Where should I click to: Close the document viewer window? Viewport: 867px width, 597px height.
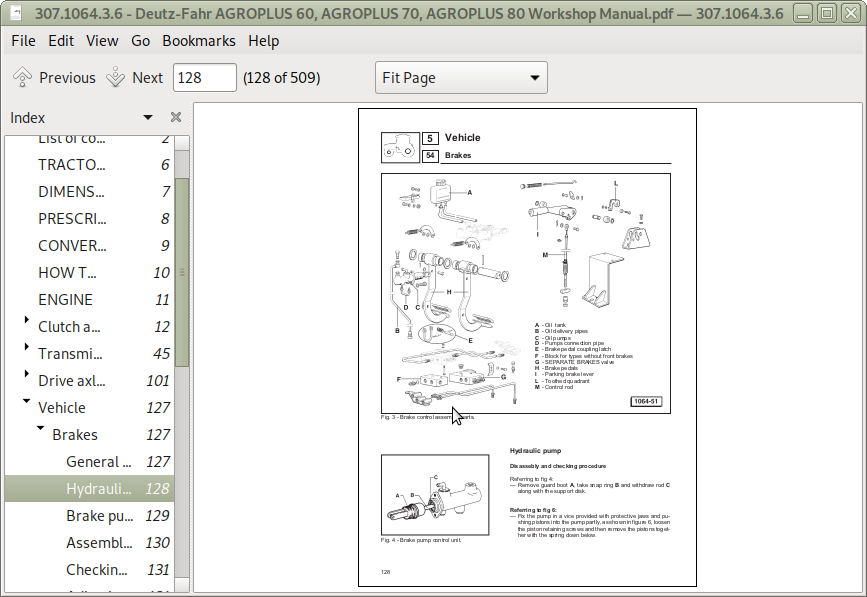click(851, 14)
